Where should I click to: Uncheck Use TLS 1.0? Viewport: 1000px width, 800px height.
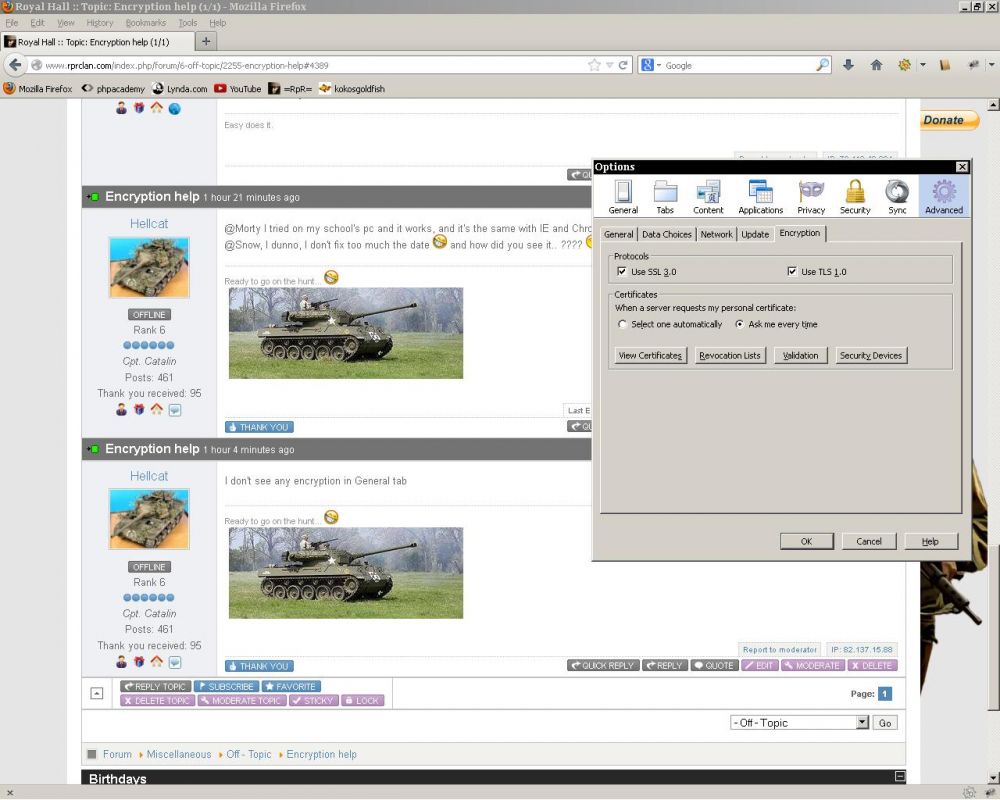pos(793,272)
